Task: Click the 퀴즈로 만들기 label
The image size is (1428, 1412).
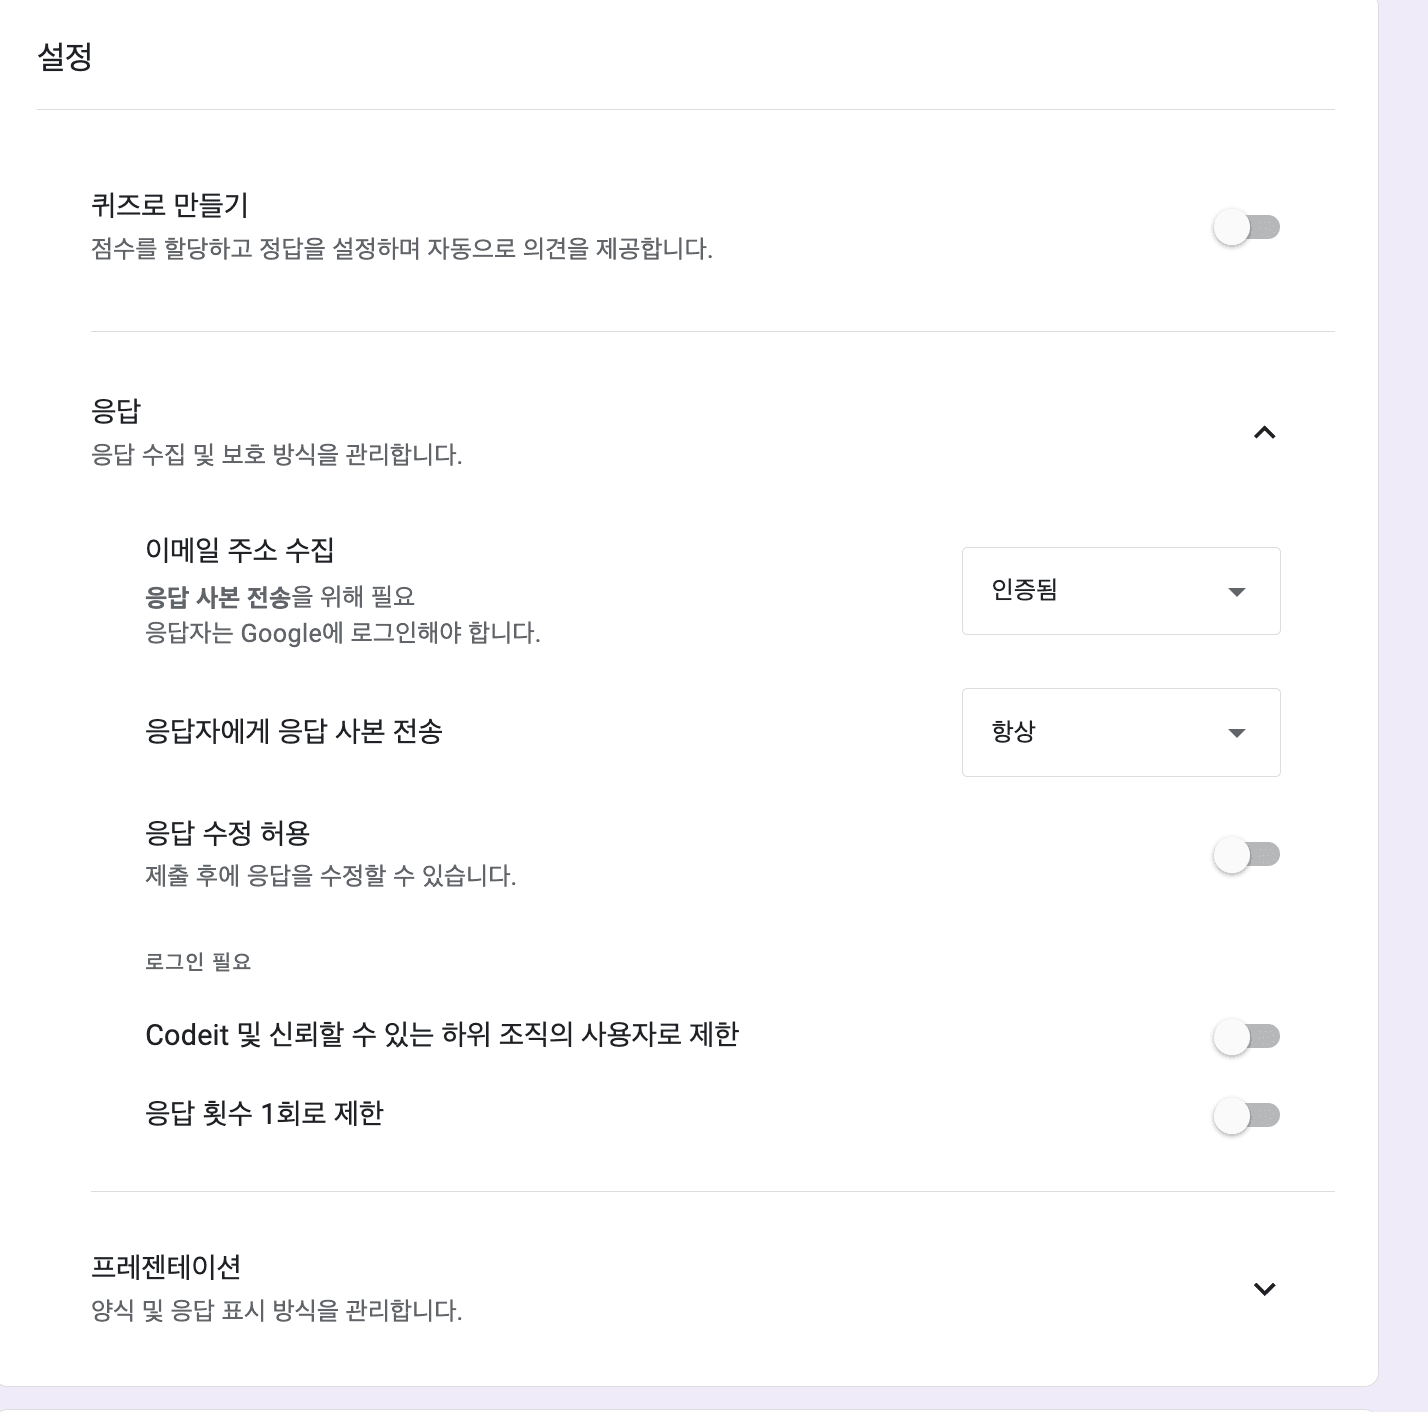Action: 169,205
